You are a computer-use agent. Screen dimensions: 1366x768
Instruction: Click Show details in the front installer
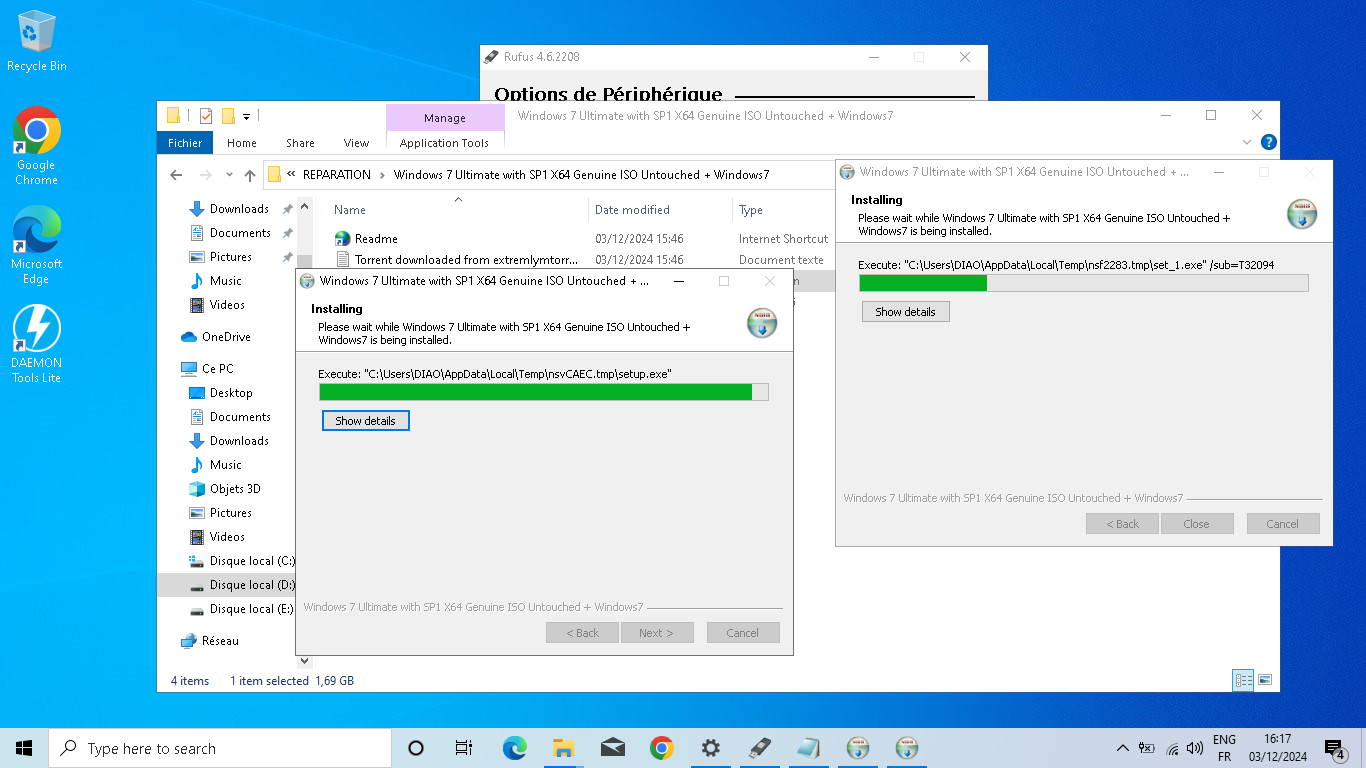(365, 421)
